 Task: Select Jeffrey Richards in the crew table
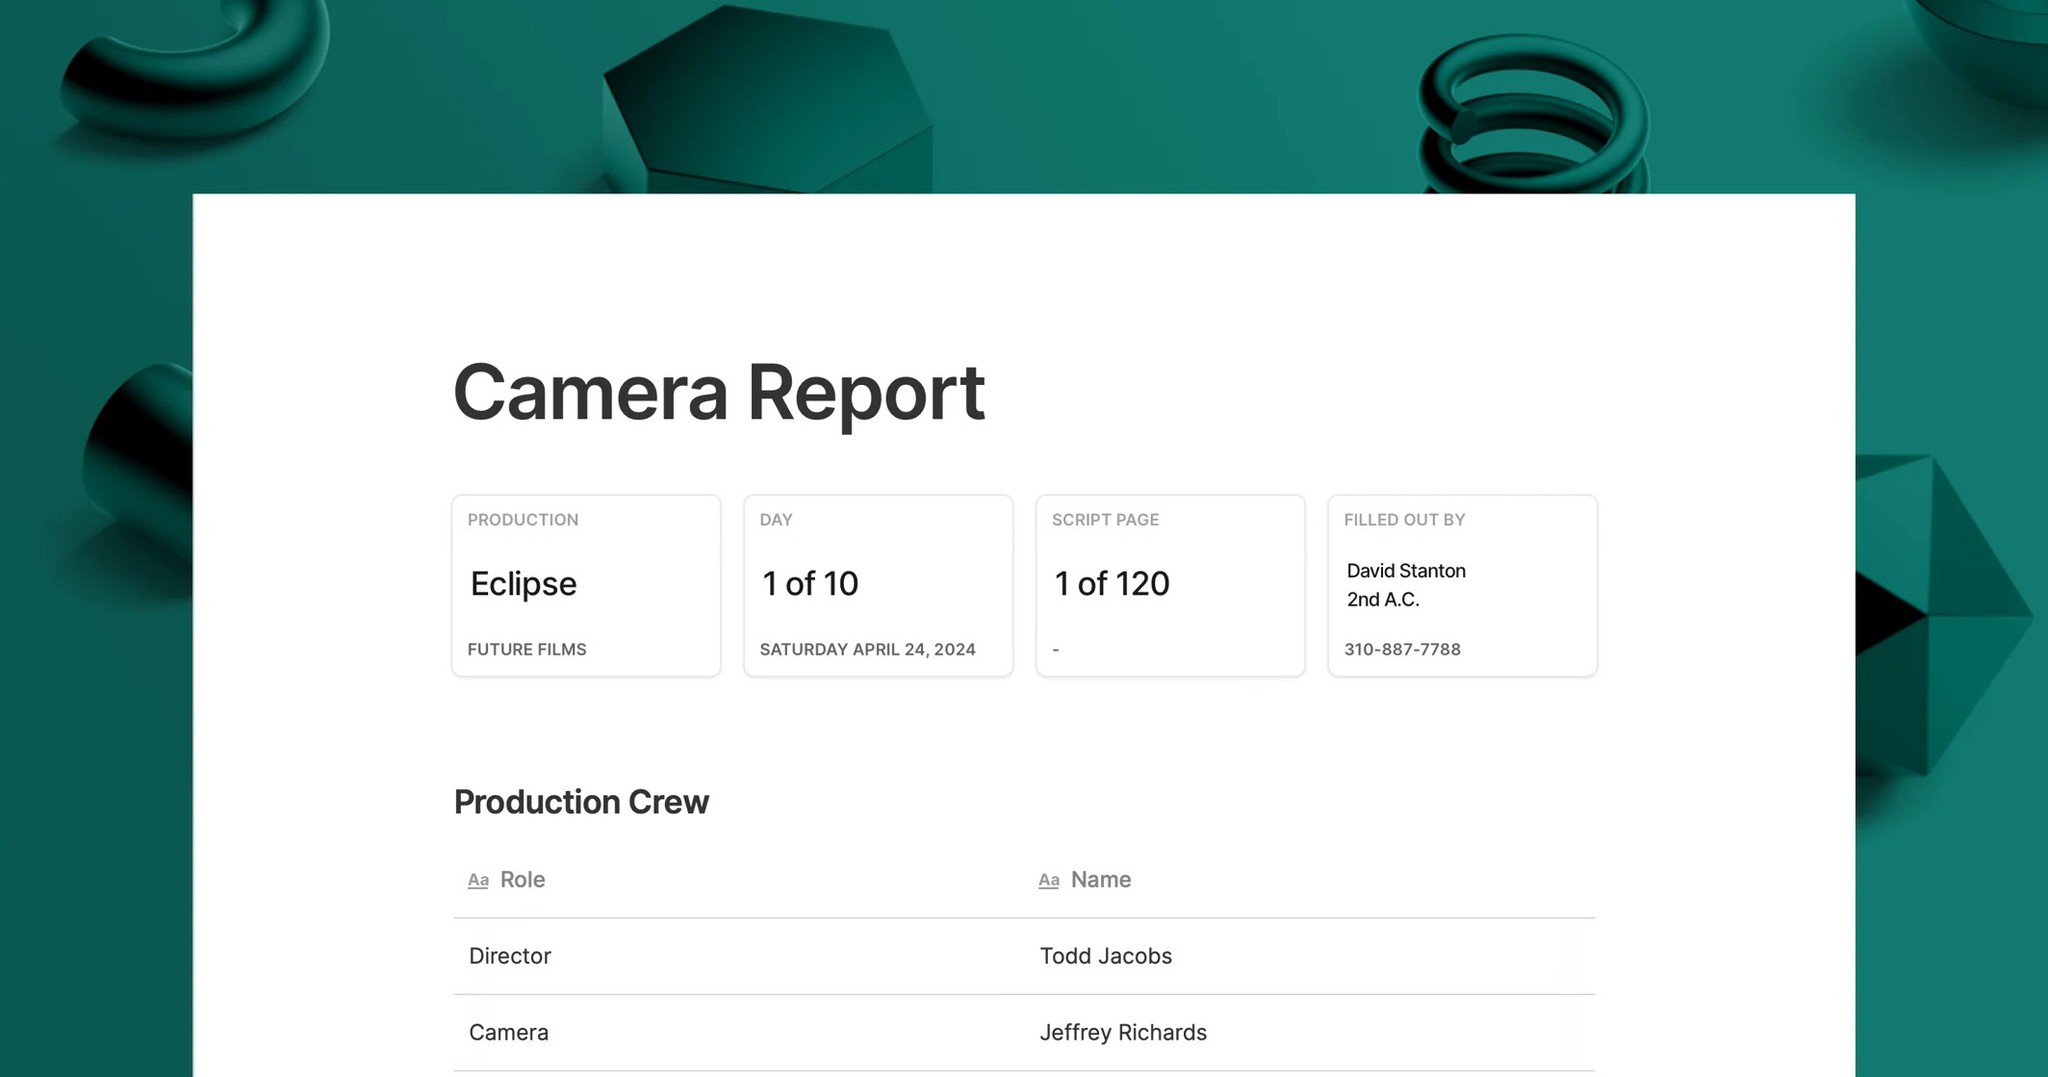point(1124,1032)
